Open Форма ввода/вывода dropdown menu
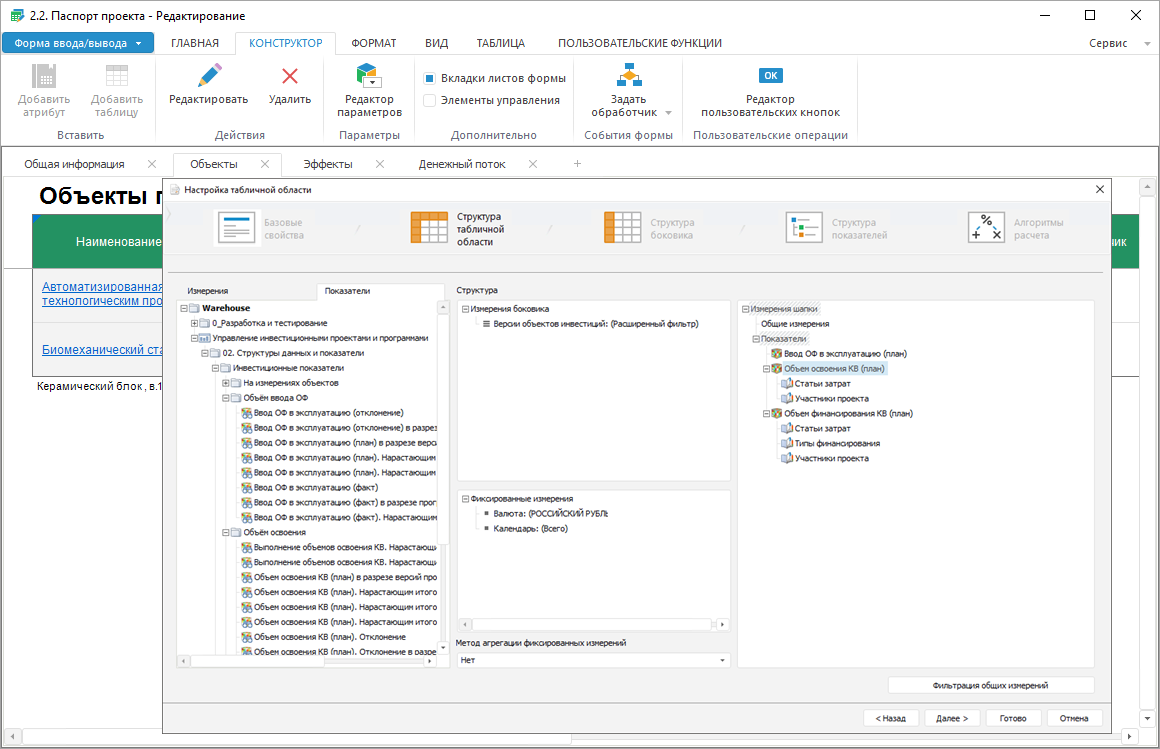The height and width of the screenshot is (749, 1160). click(78, 43)
